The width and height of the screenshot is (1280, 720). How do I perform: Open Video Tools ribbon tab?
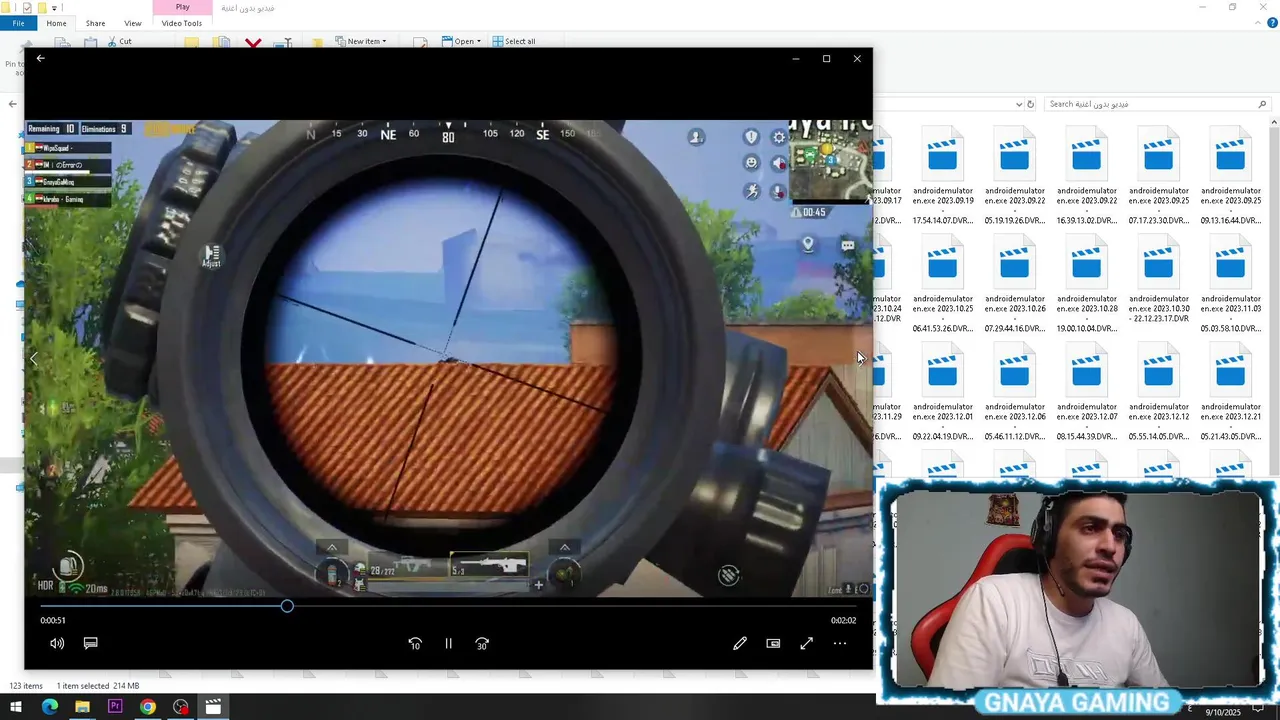181,23
